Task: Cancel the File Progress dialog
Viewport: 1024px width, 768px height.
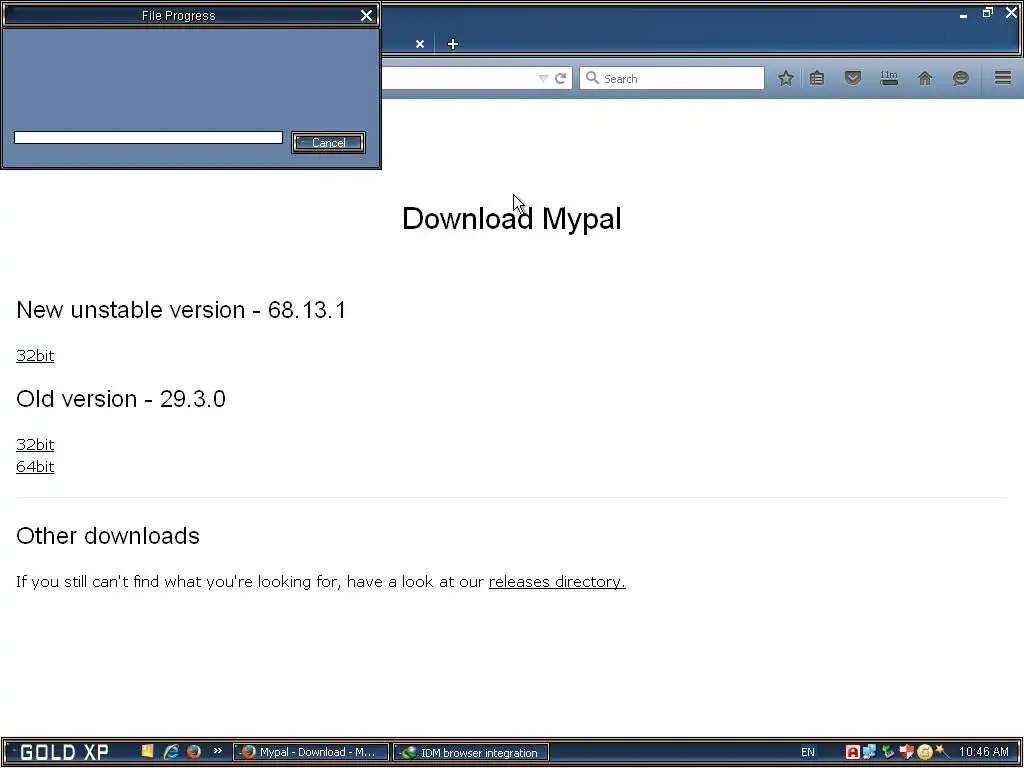Action: 328,142
